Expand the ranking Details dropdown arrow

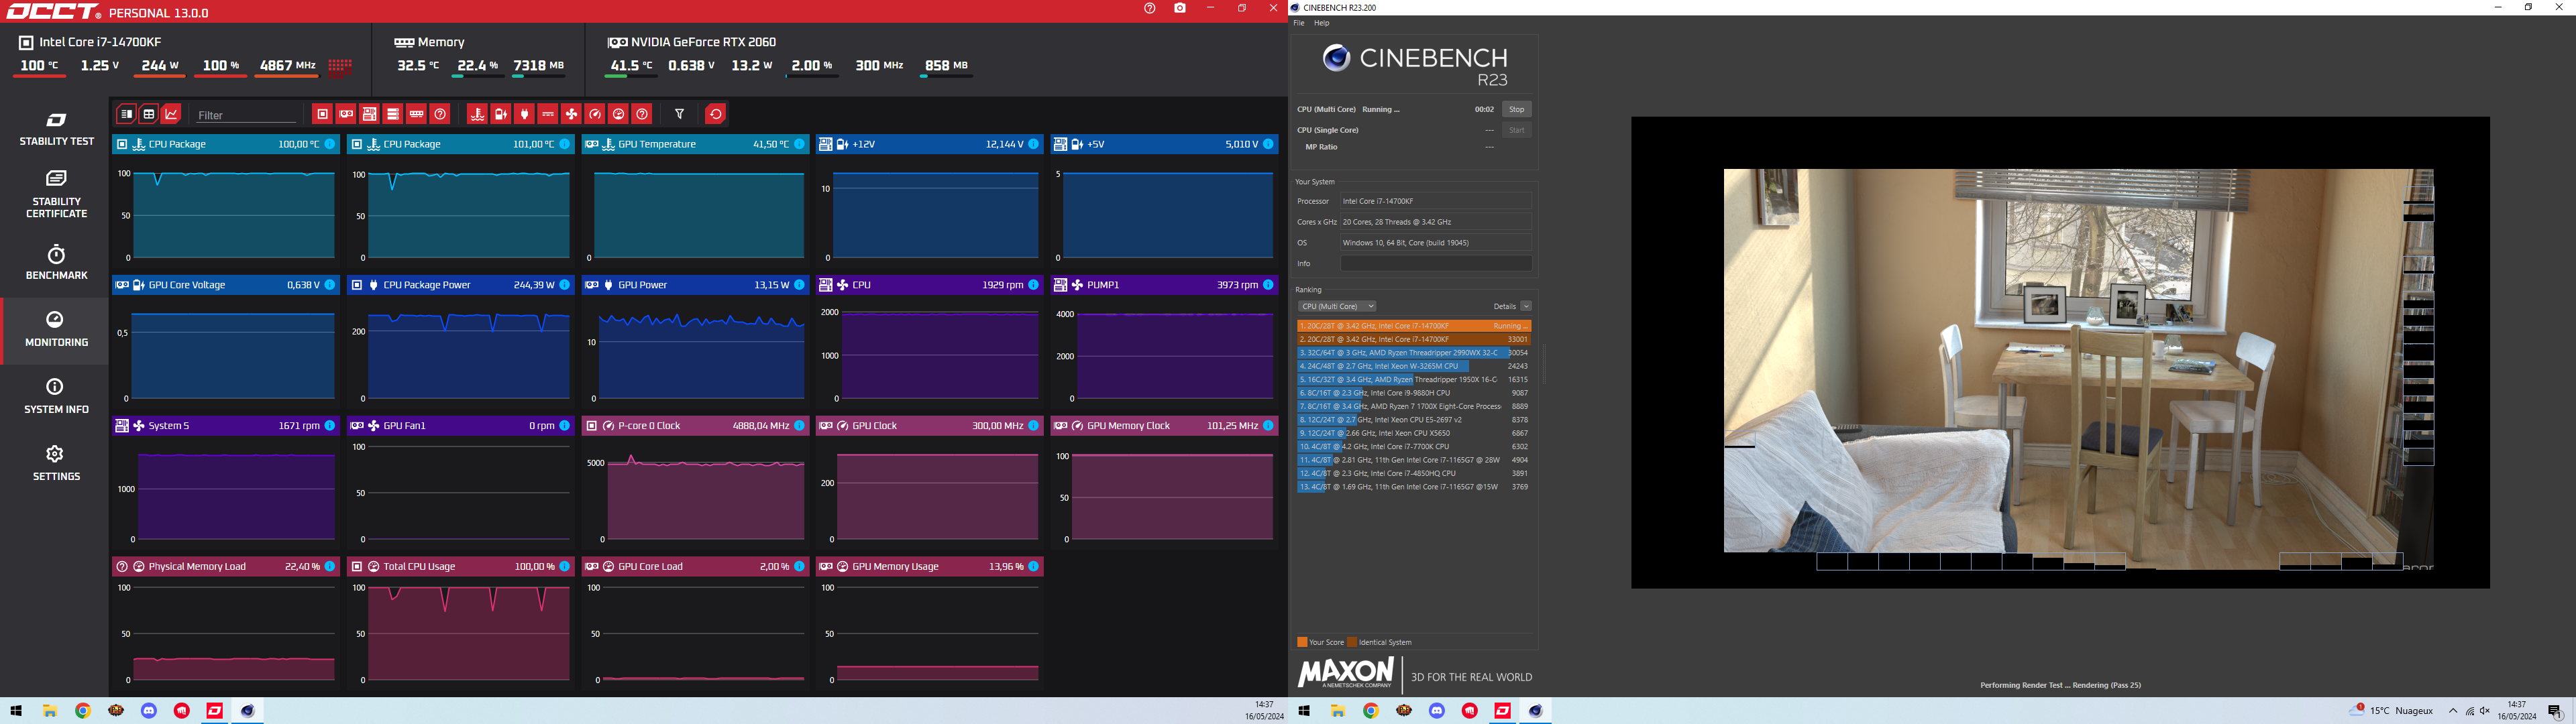pos(1526,306)
